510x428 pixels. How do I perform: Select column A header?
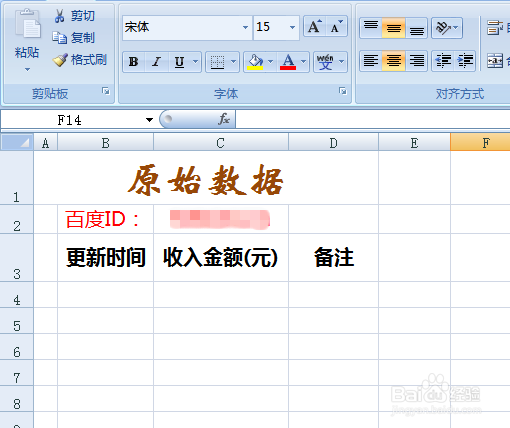click(46, 143)
